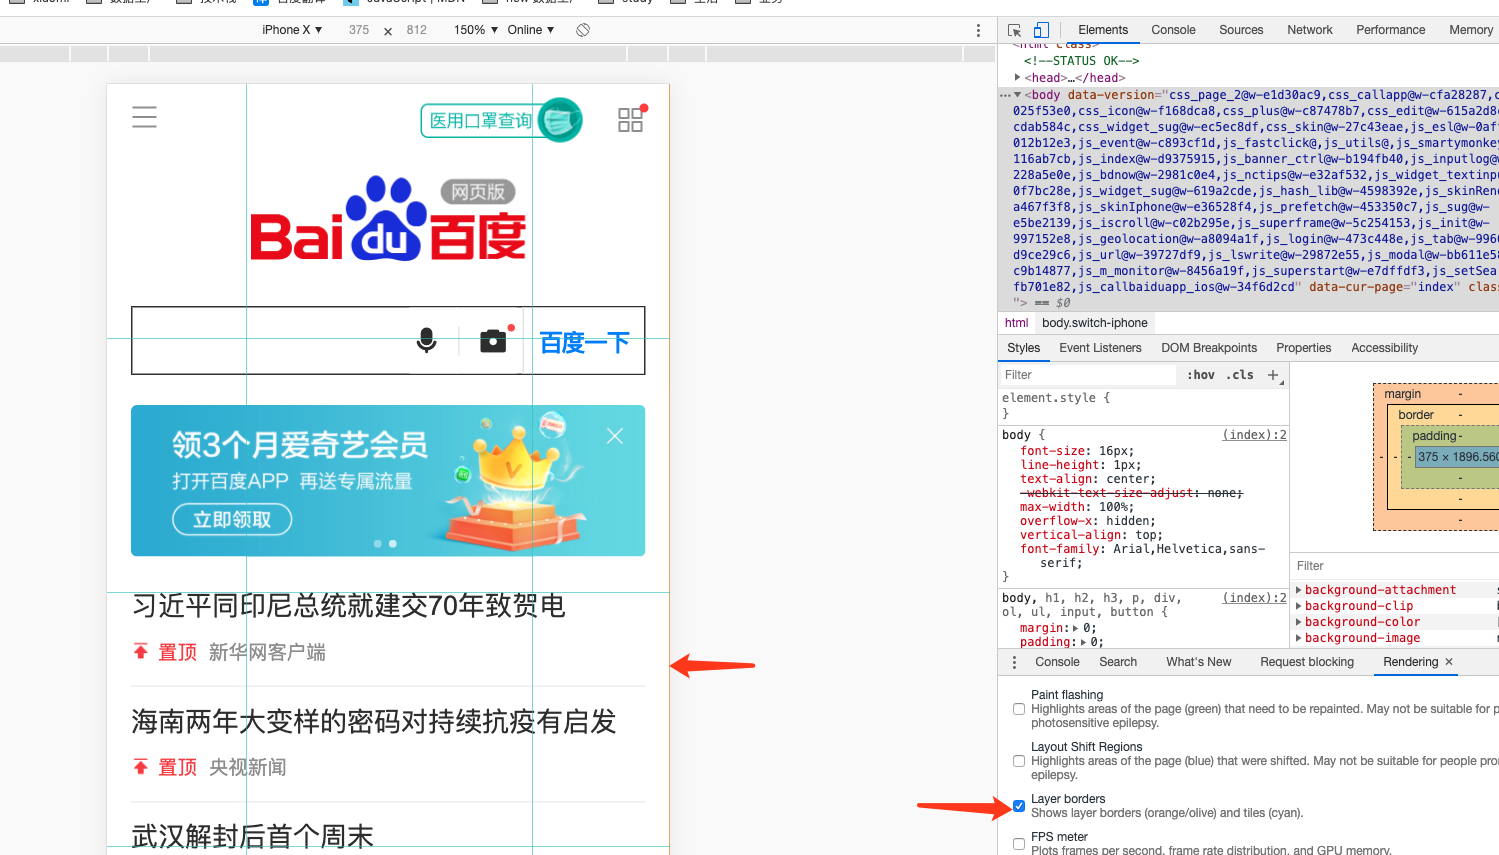Viewport: 1499px width, 855px height.
Task: Open the drawer Console tab
Action: pyautogui.click(x=1057, y=662)
